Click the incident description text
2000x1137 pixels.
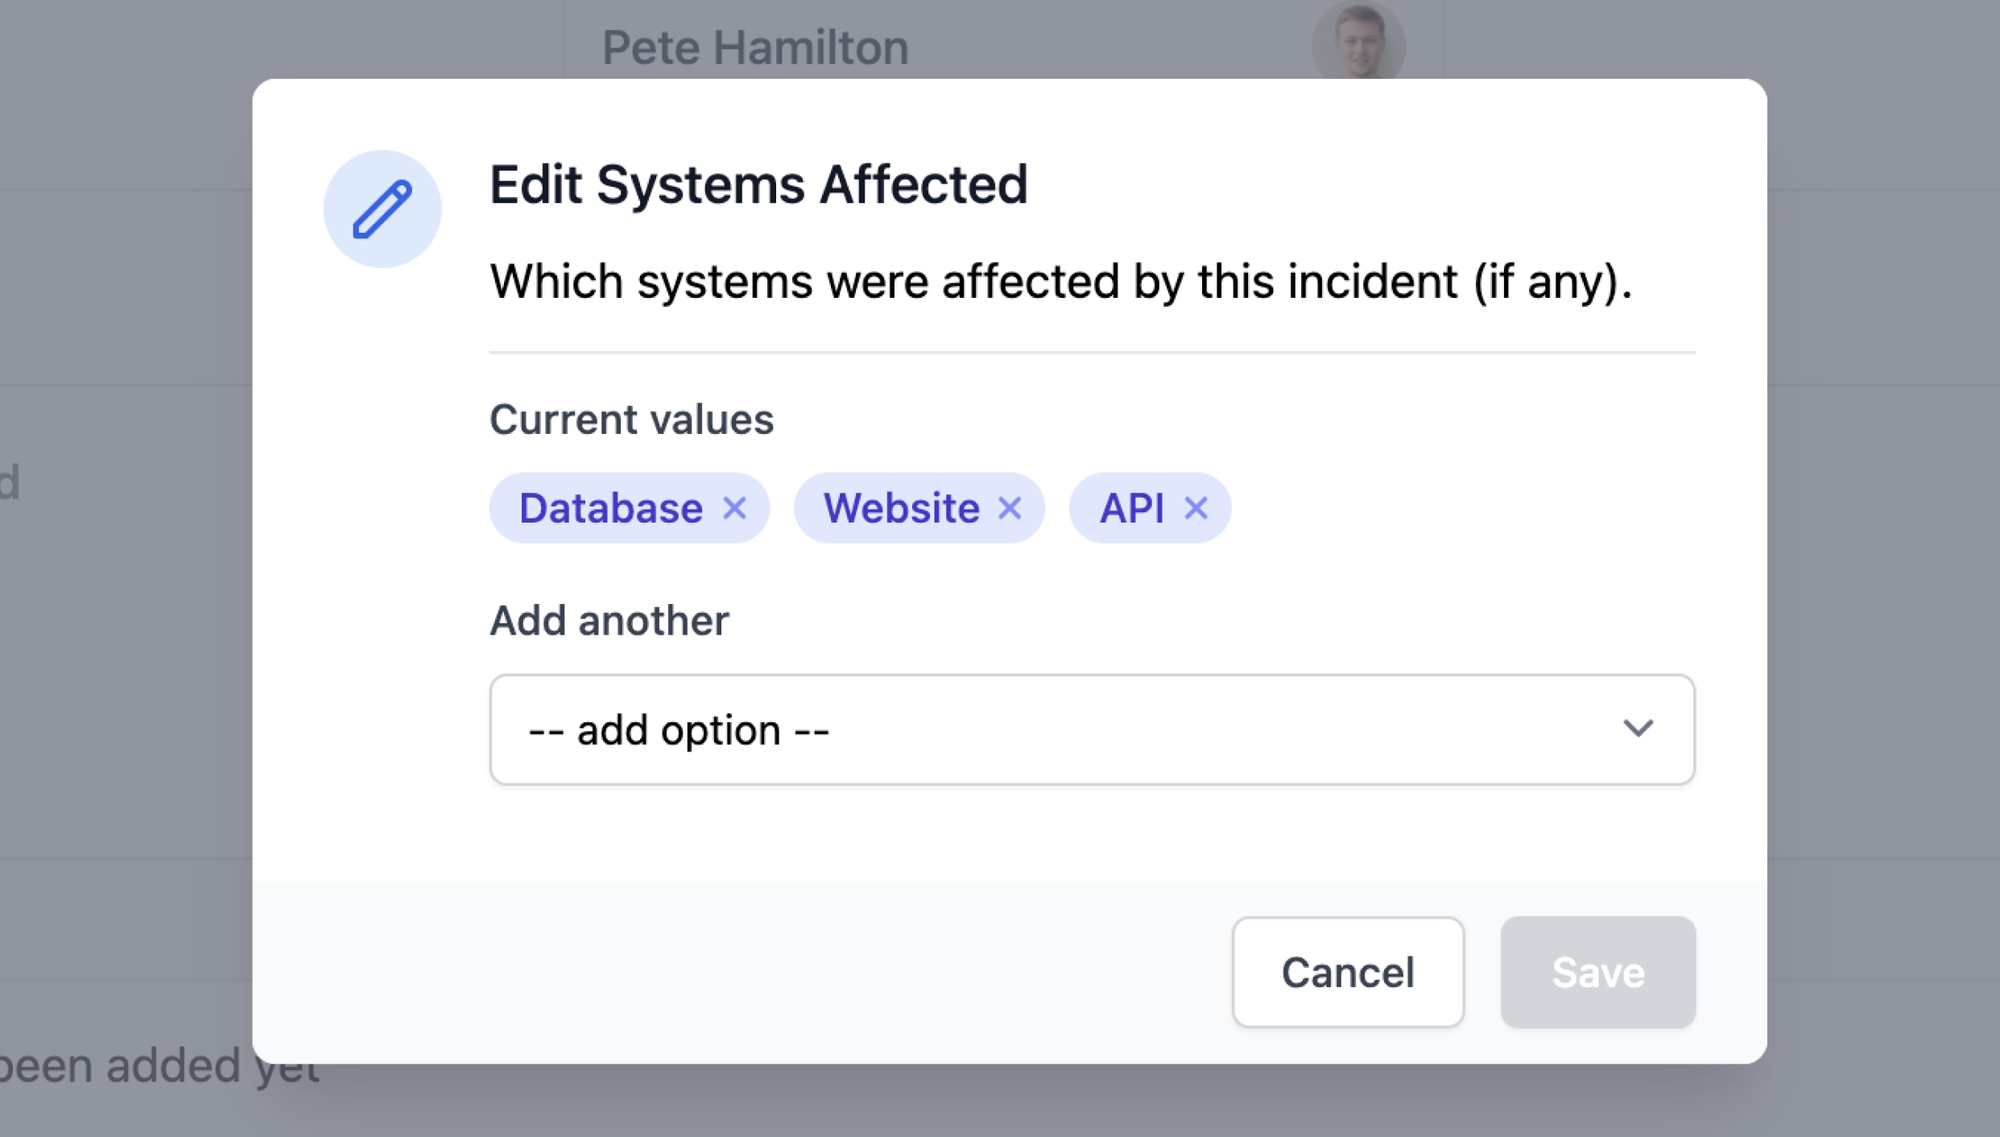1060,281
